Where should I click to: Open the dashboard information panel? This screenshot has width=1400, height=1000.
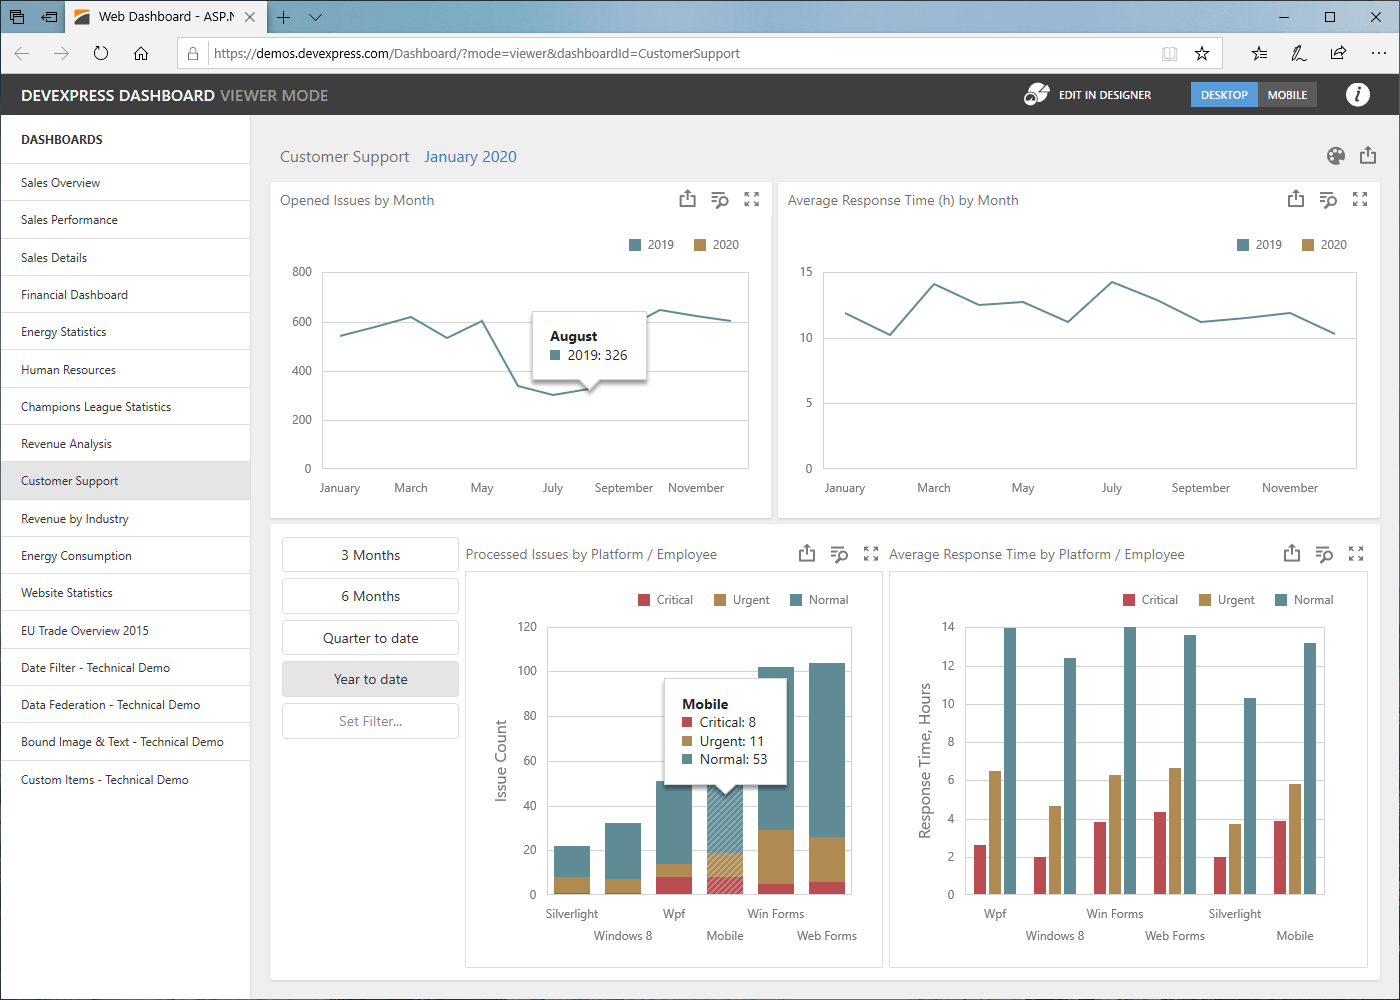[x=1358, y=95]
